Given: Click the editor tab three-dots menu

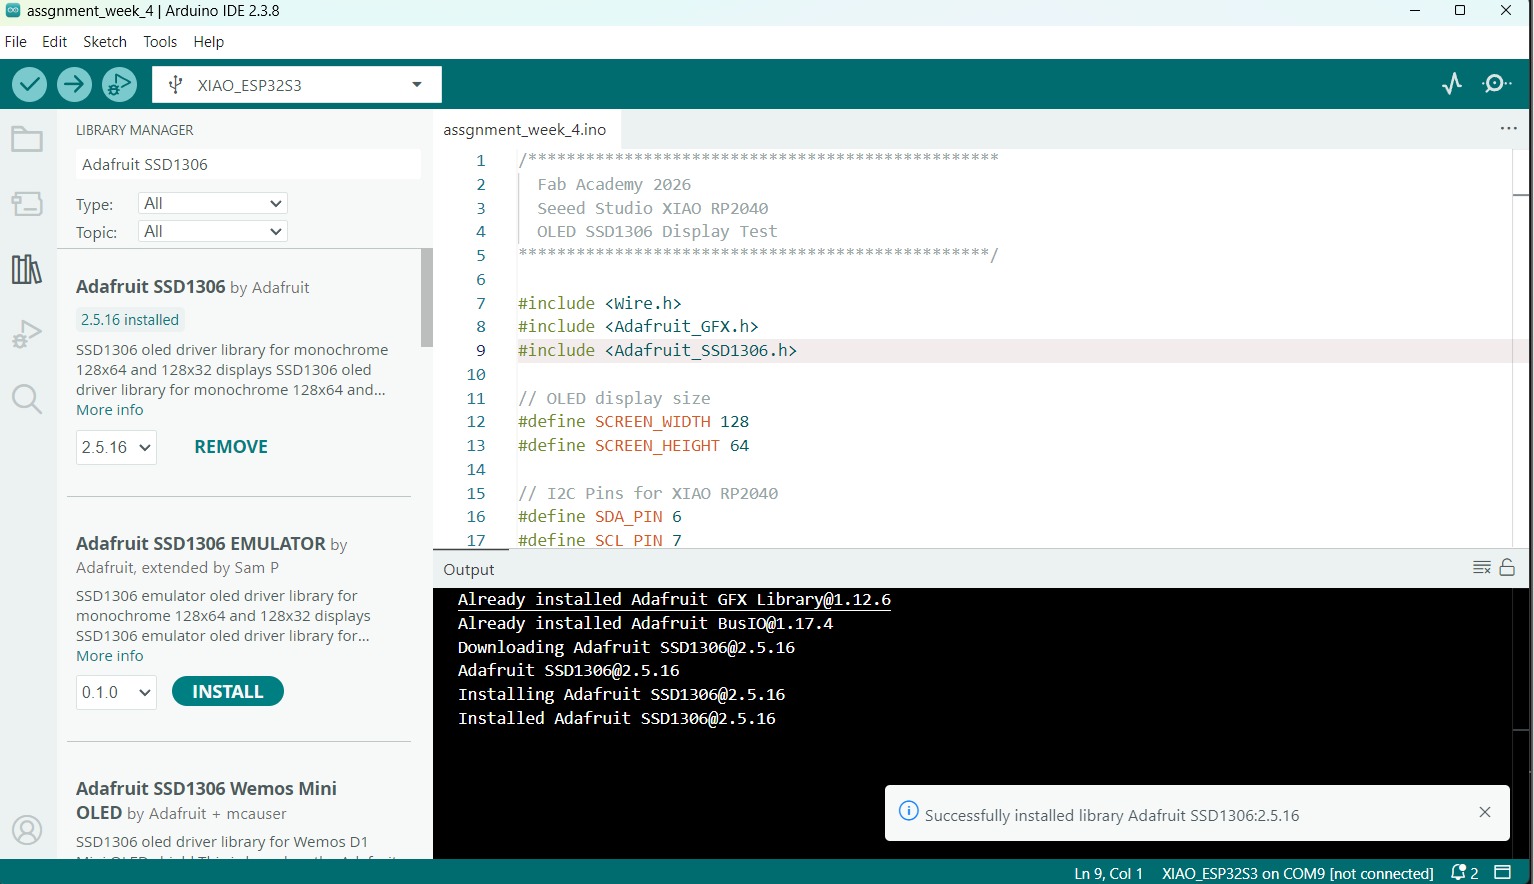Looking at the screenshot, I should coord(1508,129).
